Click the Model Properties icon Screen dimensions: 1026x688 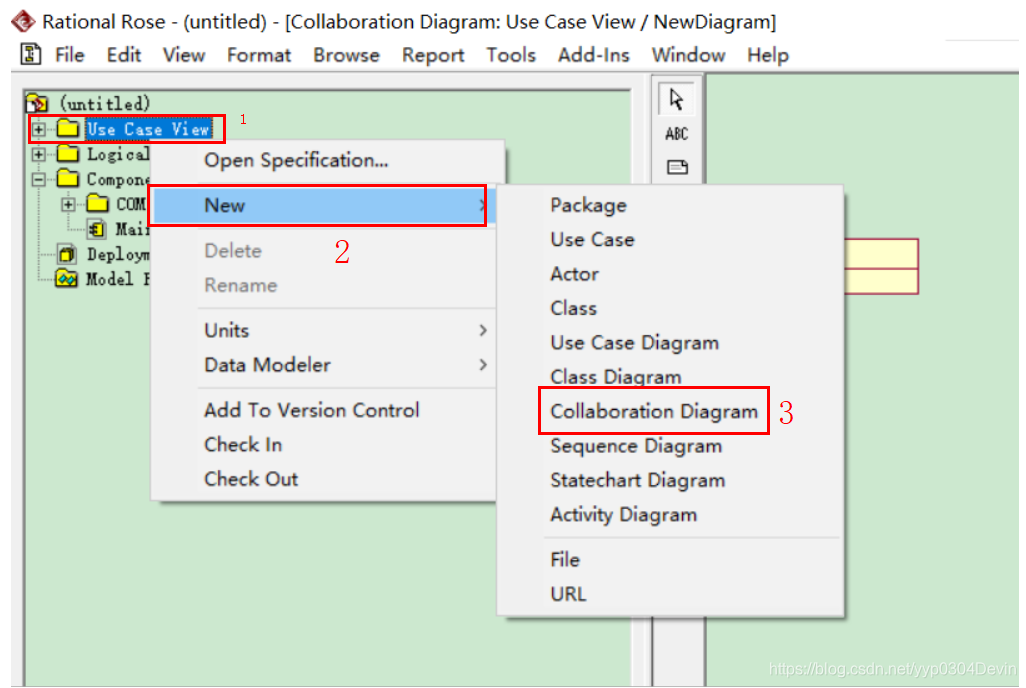(x=66, y=279)
